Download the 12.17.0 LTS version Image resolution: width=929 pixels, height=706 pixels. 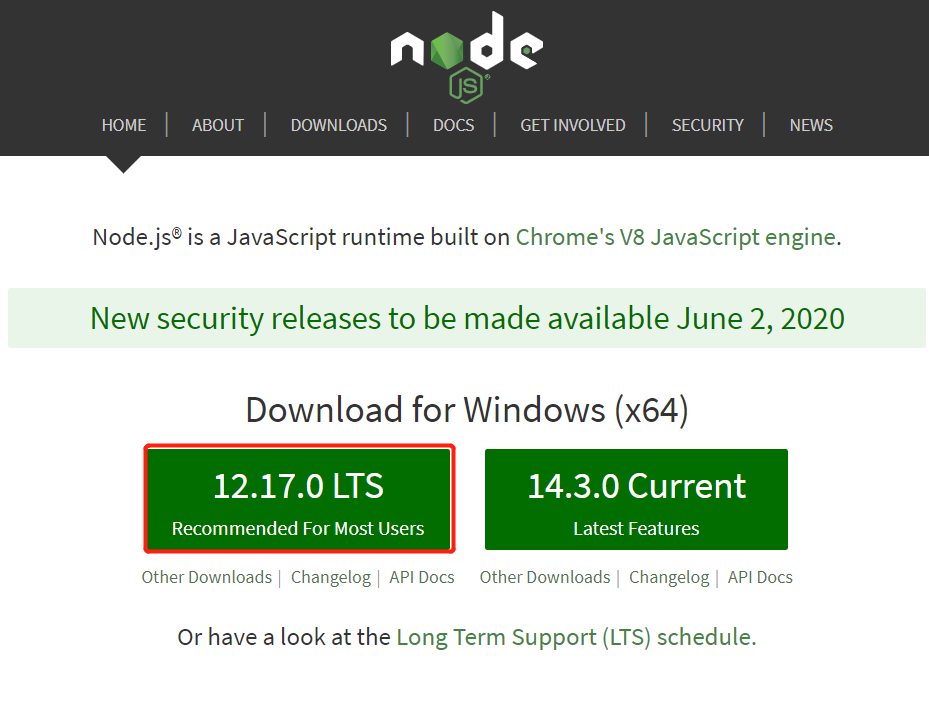(x=298, y=499)
